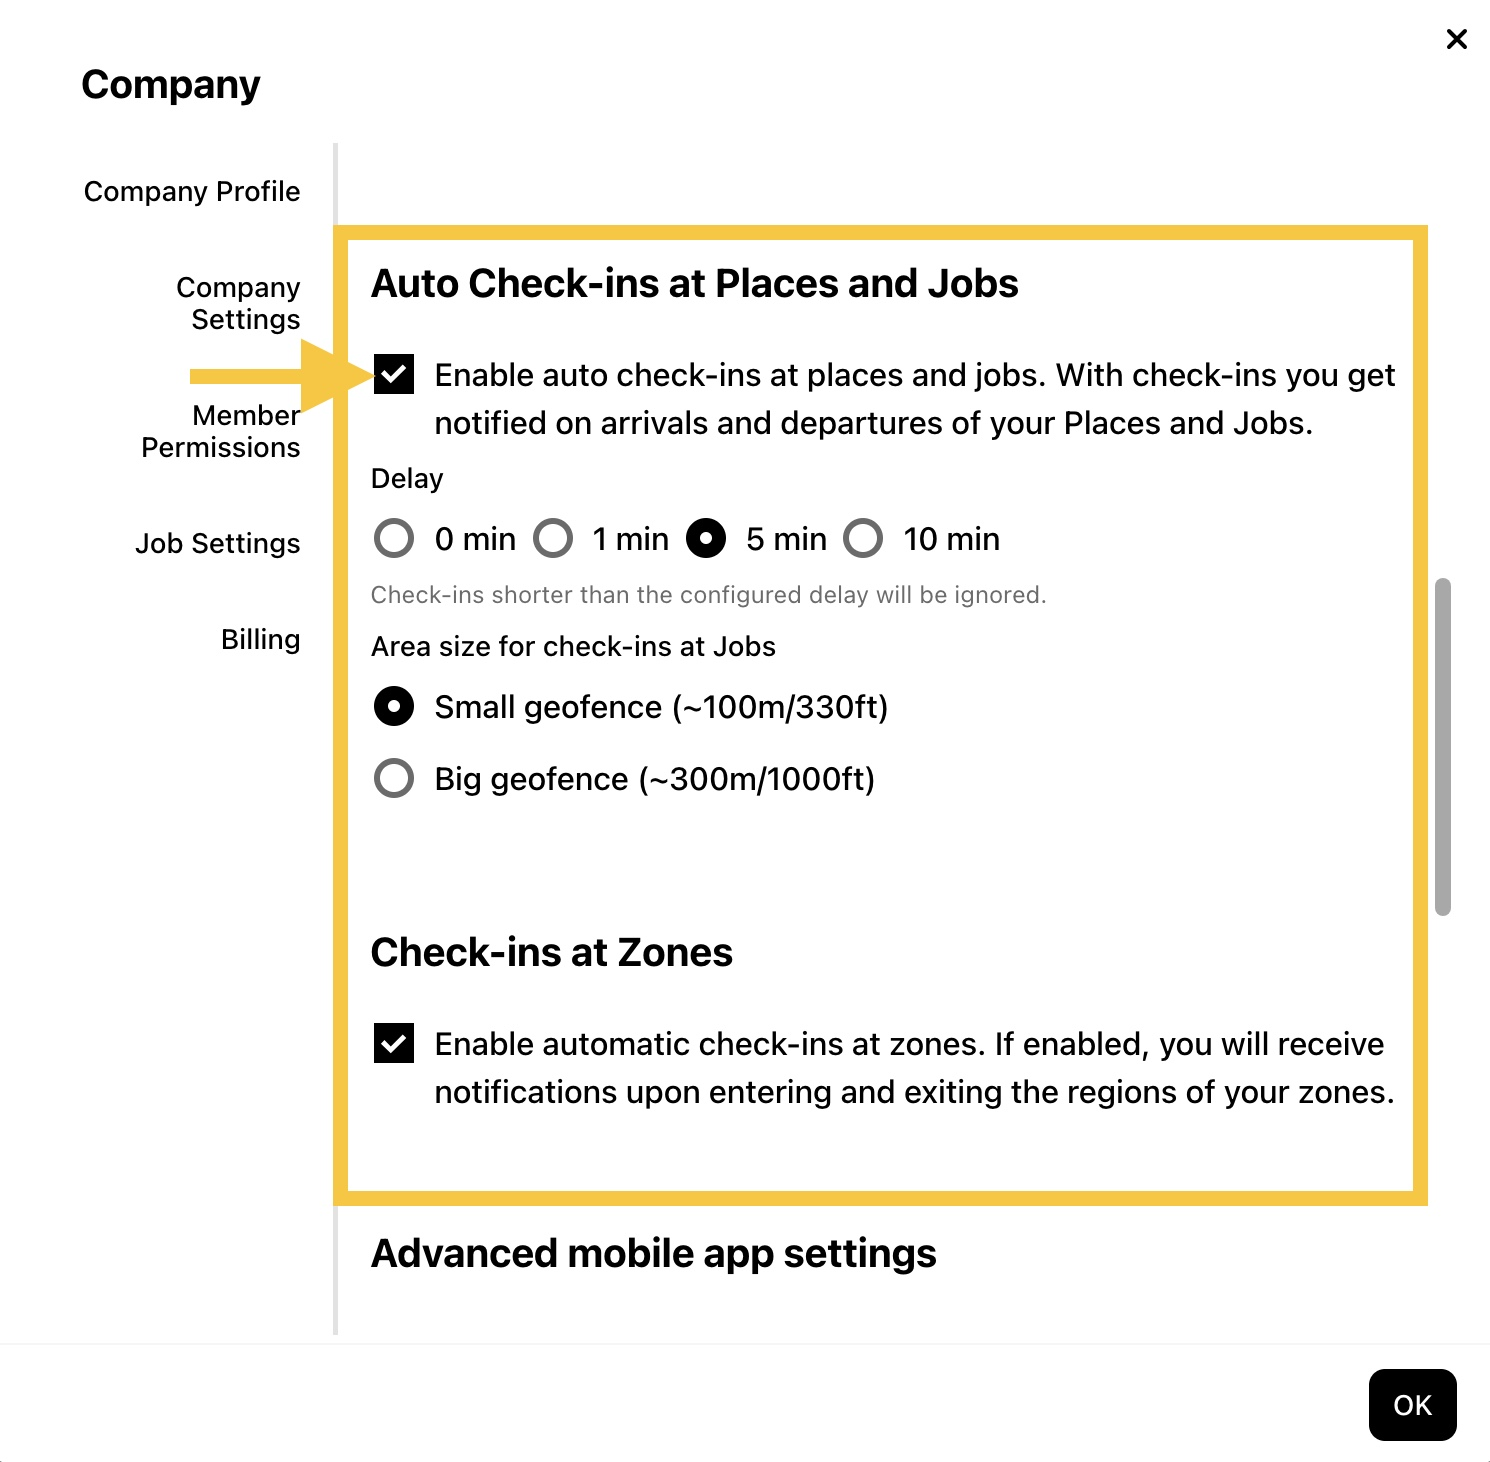Viewport: 1490px width, 1462px height.
Task: Open the Job Settings section
Action: 218,543
